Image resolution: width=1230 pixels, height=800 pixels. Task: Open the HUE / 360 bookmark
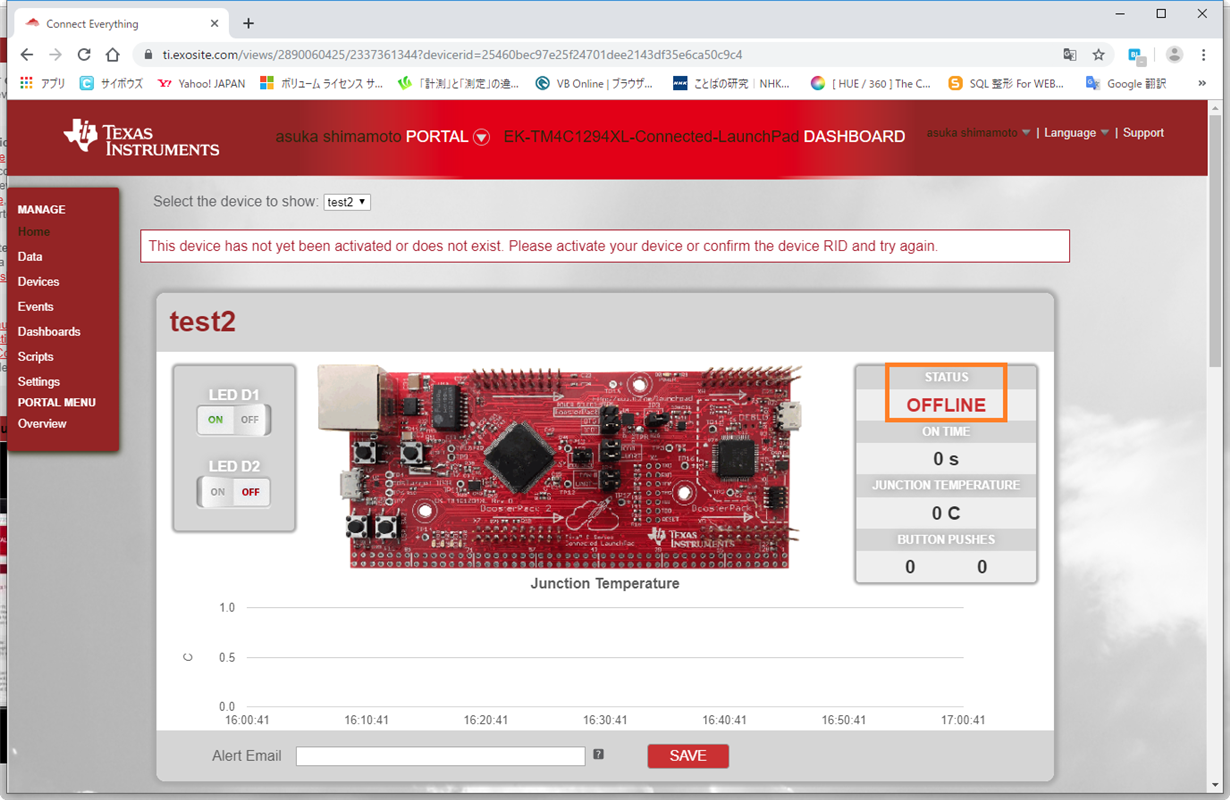click(x=871, y=84)
